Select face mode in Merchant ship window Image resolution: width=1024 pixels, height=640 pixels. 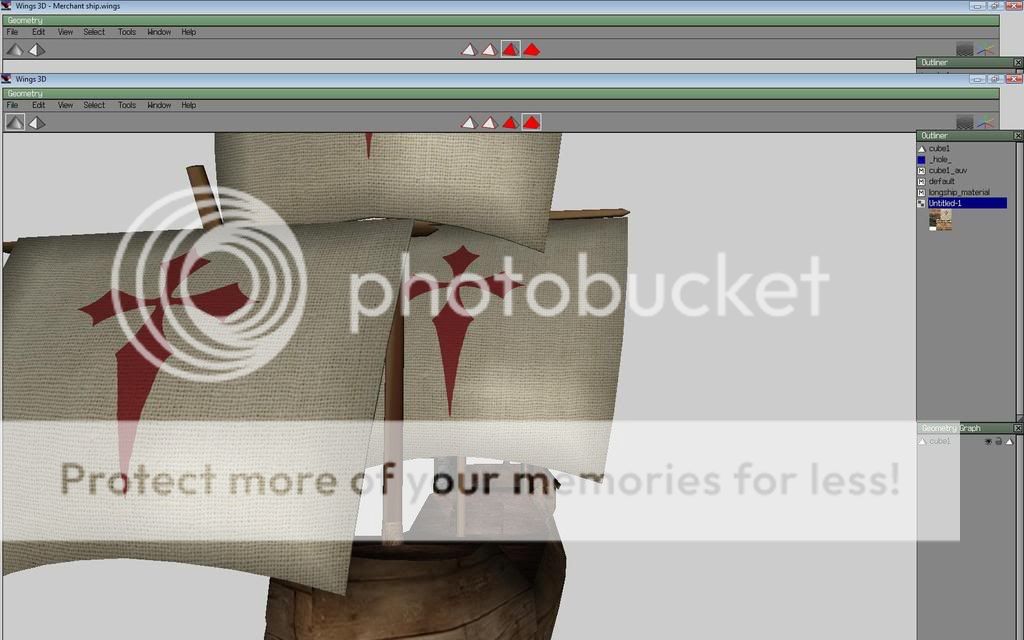click(510, 49)
